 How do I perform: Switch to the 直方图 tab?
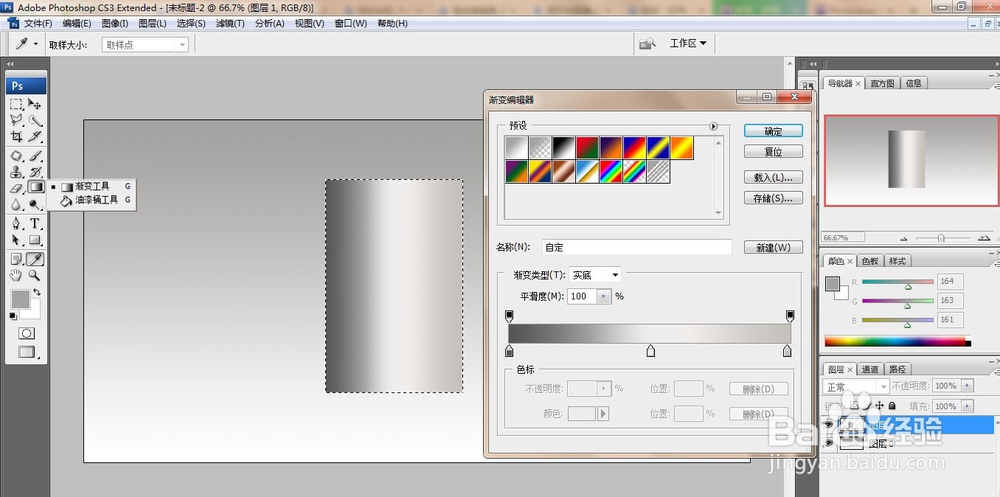tap(882, 83)
